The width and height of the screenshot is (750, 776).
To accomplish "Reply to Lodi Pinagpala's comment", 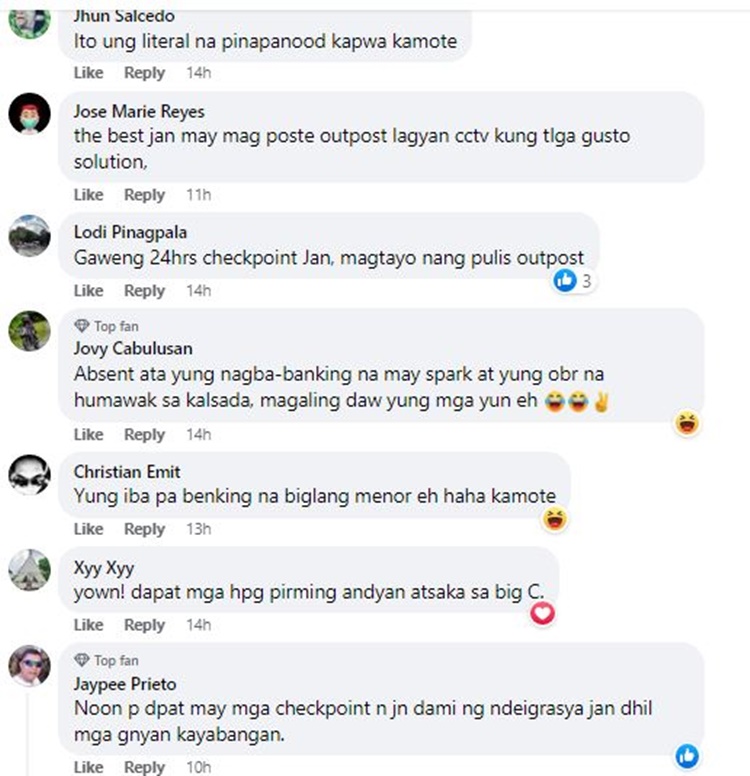I will click(x=144, y=291).
